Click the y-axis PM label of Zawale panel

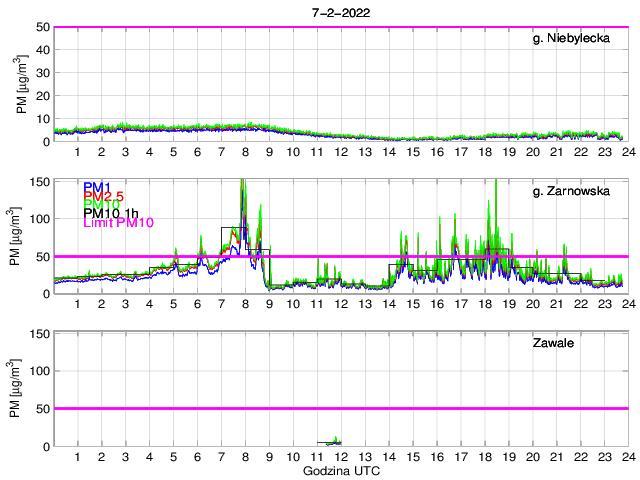22,389
